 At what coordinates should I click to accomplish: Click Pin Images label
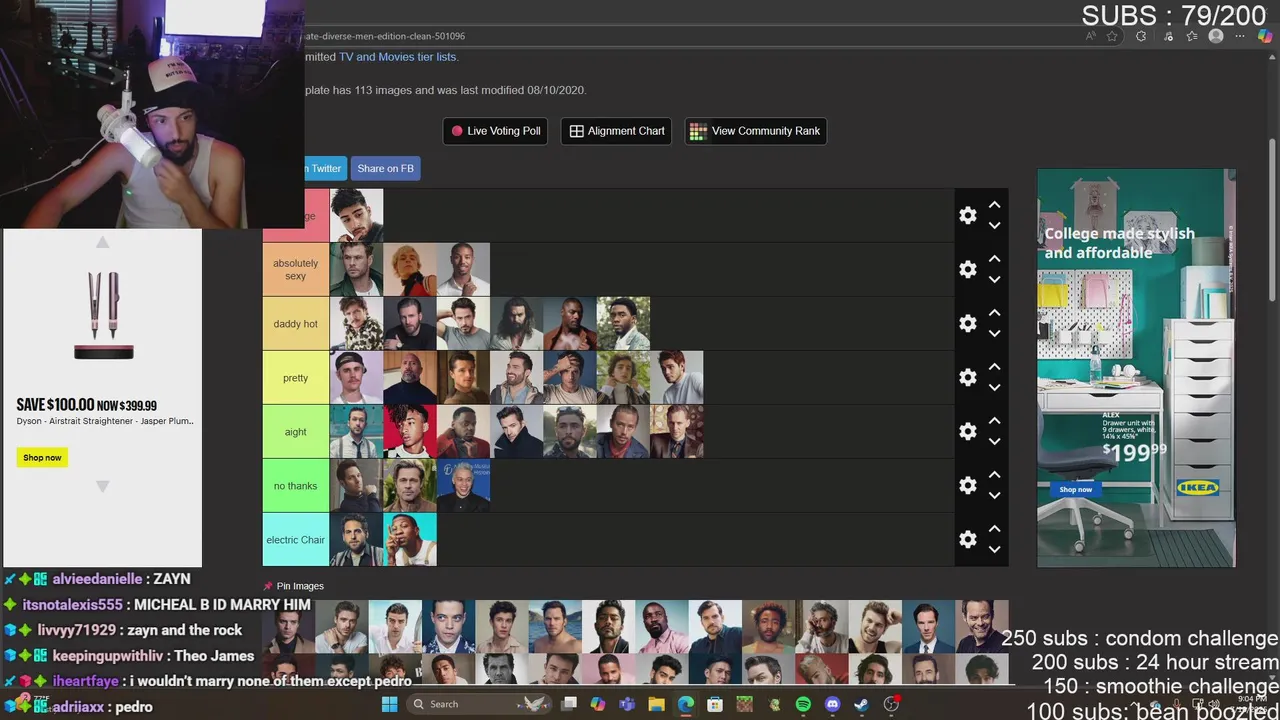(300, 586)
